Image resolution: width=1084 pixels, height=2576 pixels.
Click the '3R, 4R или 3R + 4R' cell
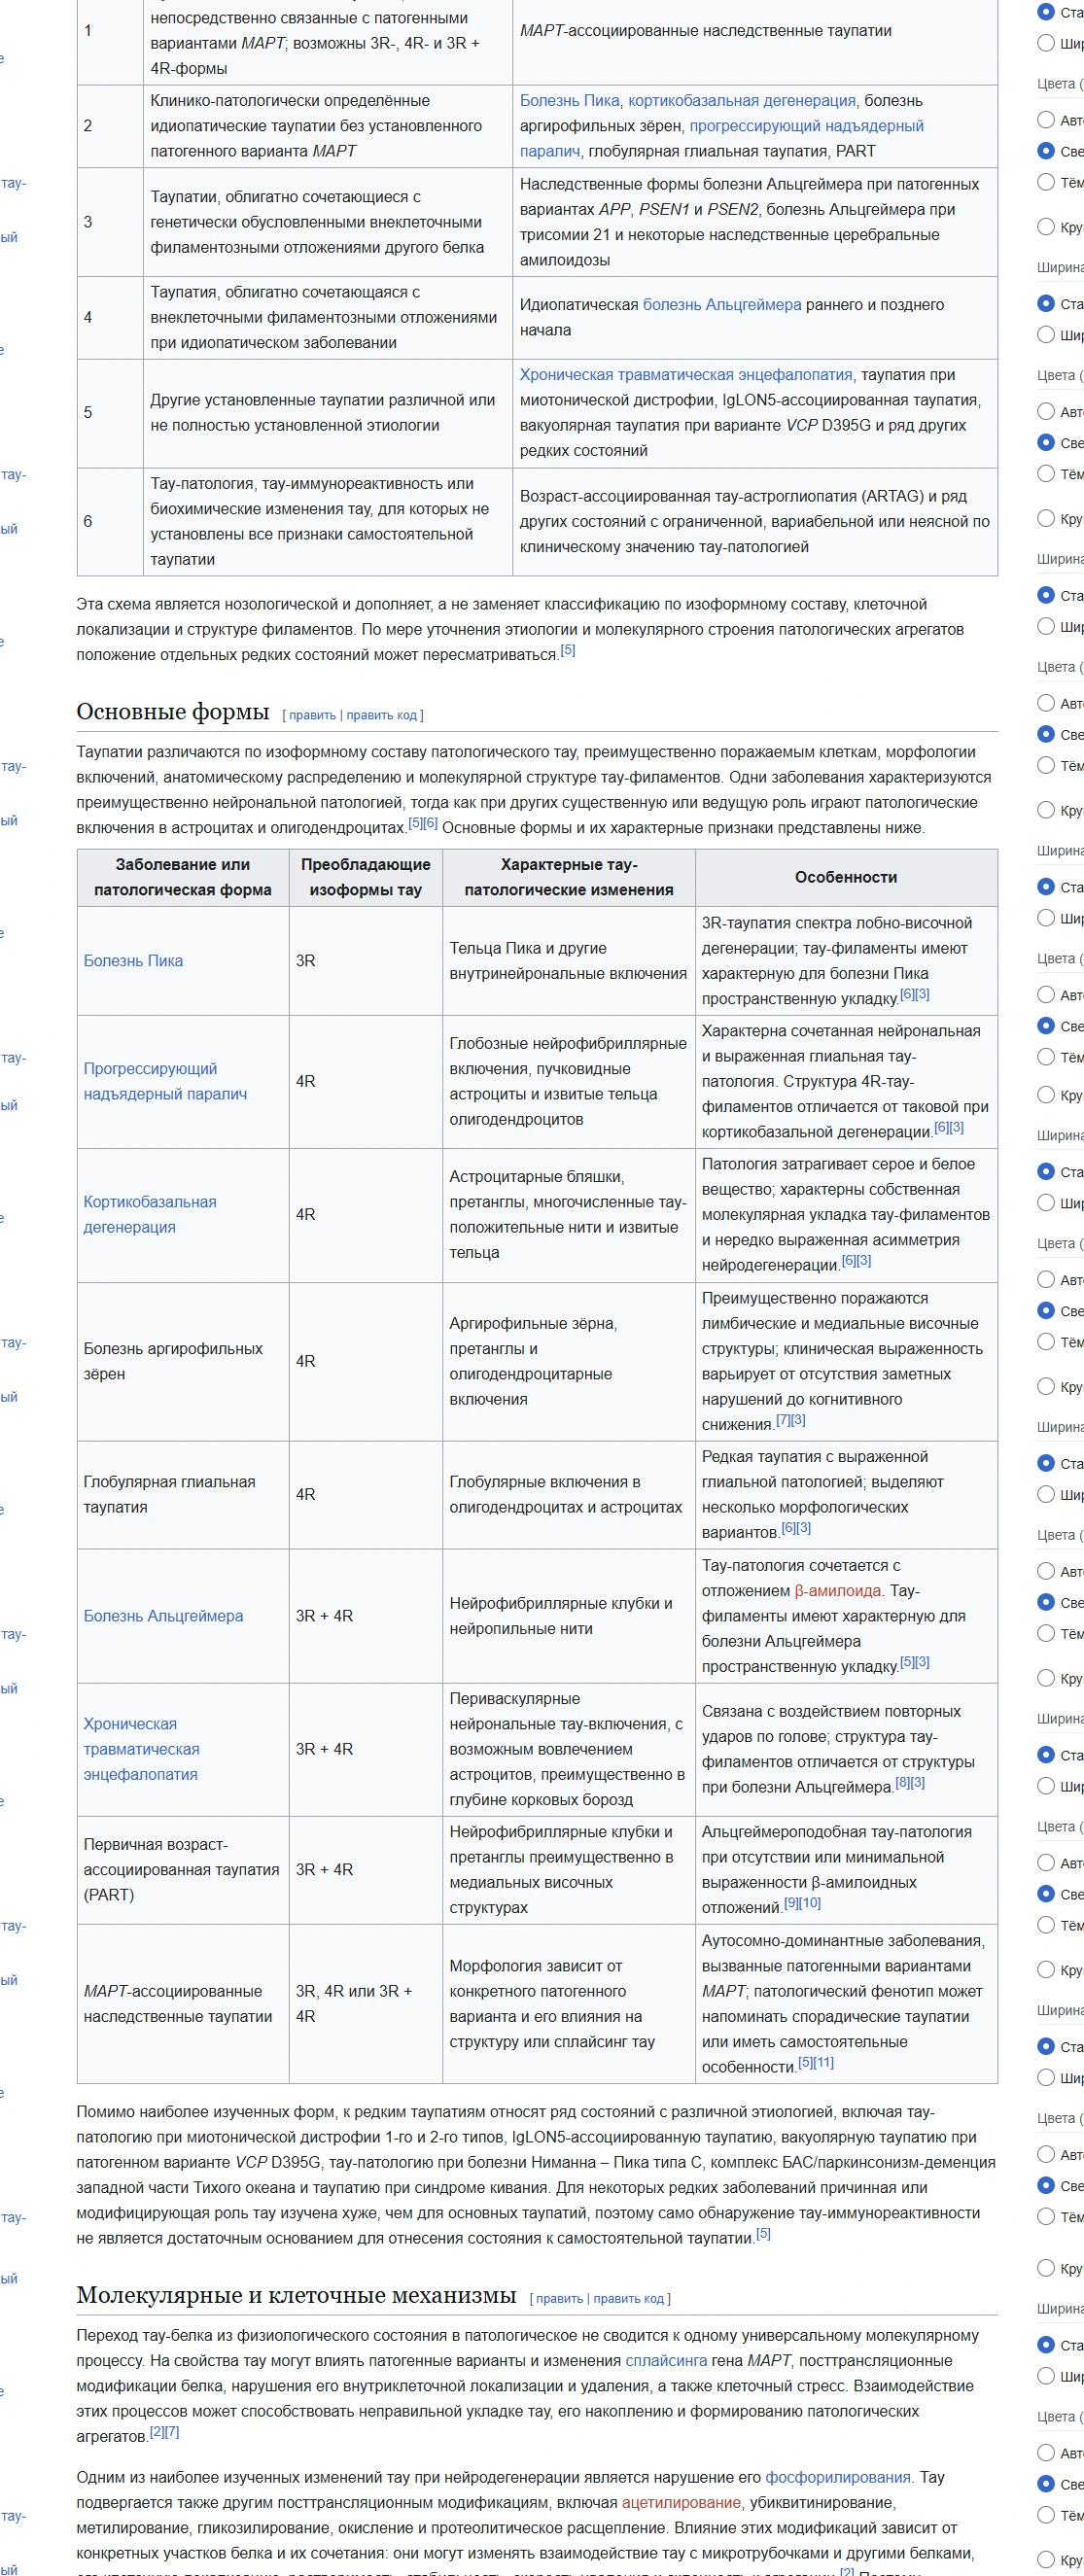[366, 2004]
